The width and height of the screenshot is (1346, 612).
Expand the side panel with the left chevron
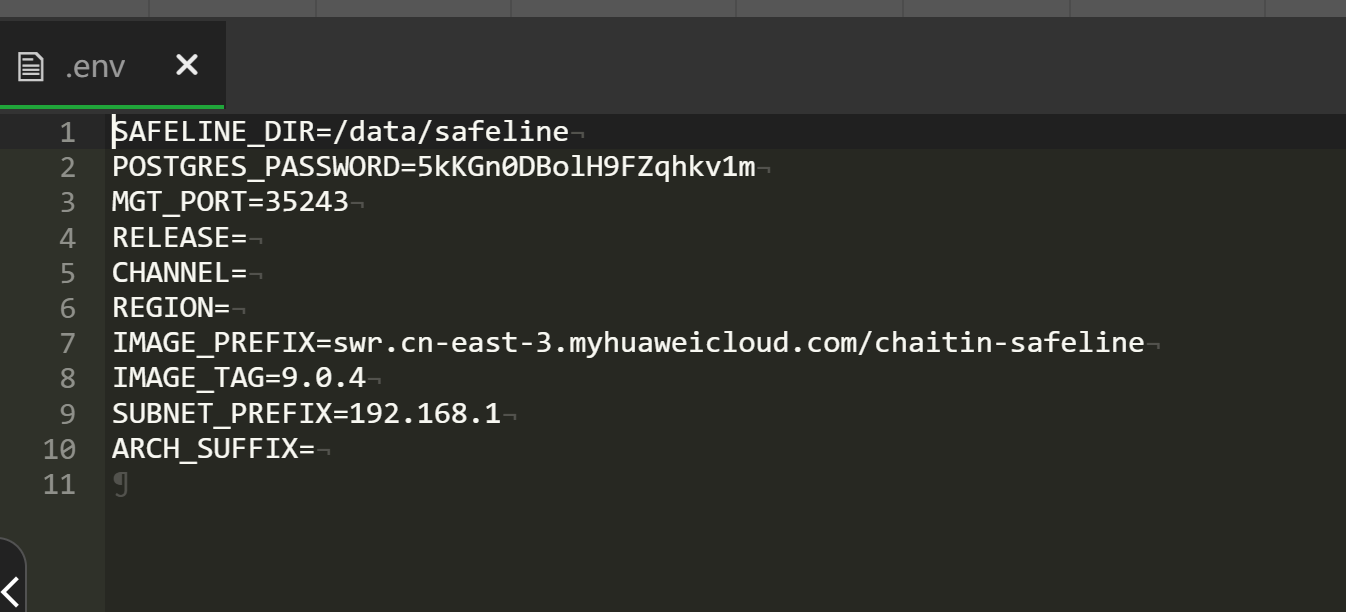(11, 589)
